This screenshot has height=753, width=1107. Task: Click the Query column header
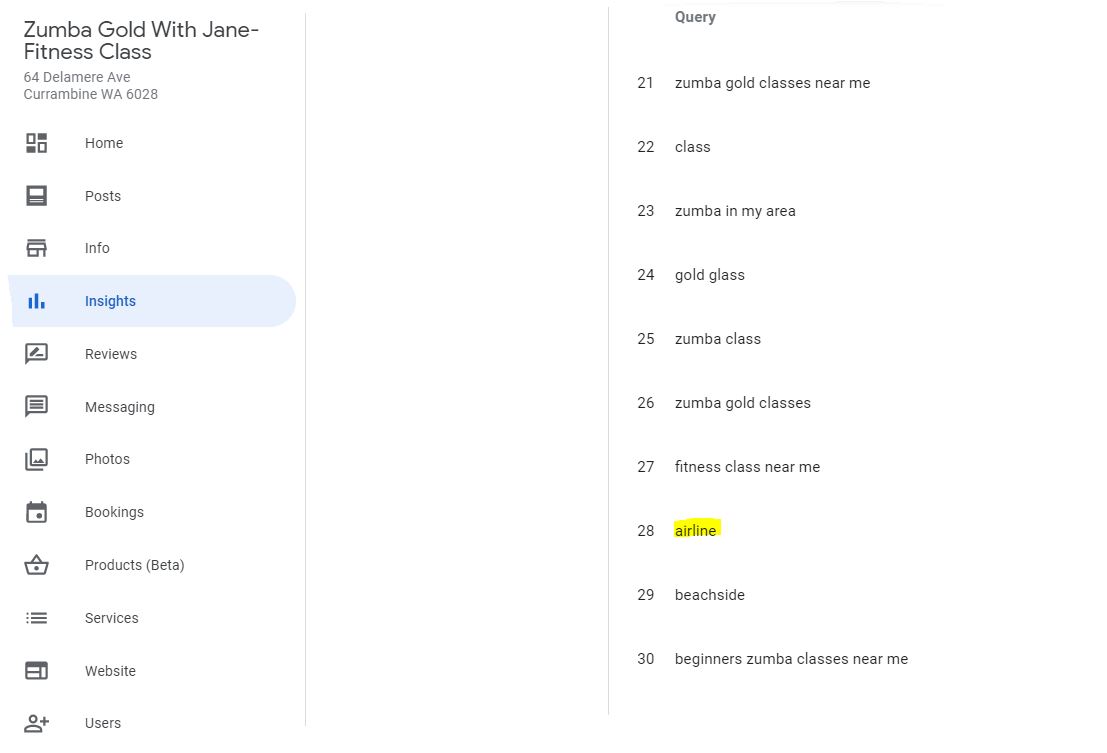695,17
